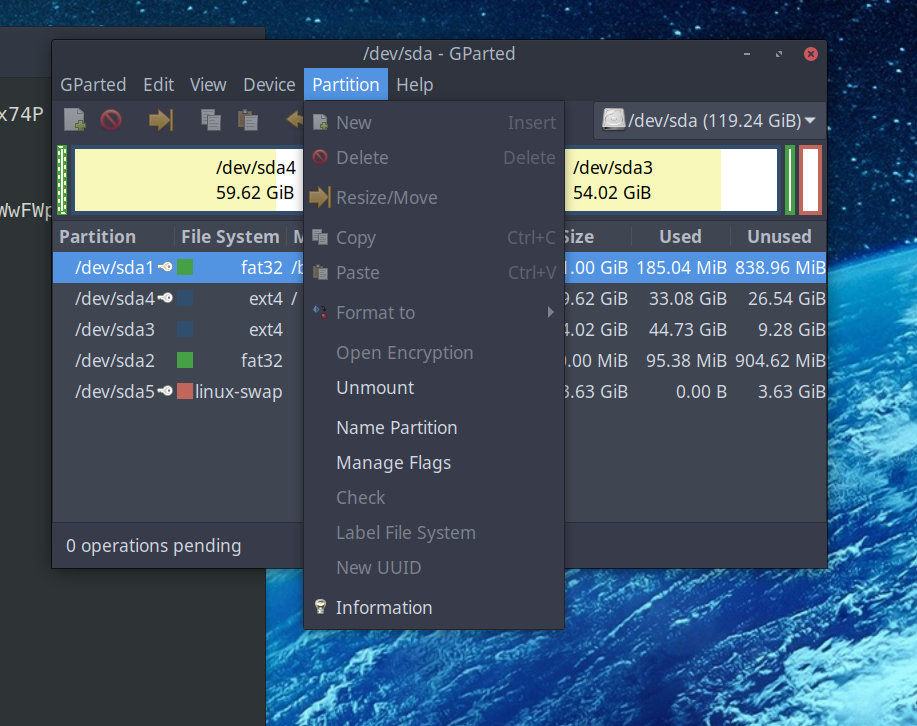This screenshot has height=726, width=917.
Task: Click the red icon beside Delete menu entry
Action: pos(320,157)
